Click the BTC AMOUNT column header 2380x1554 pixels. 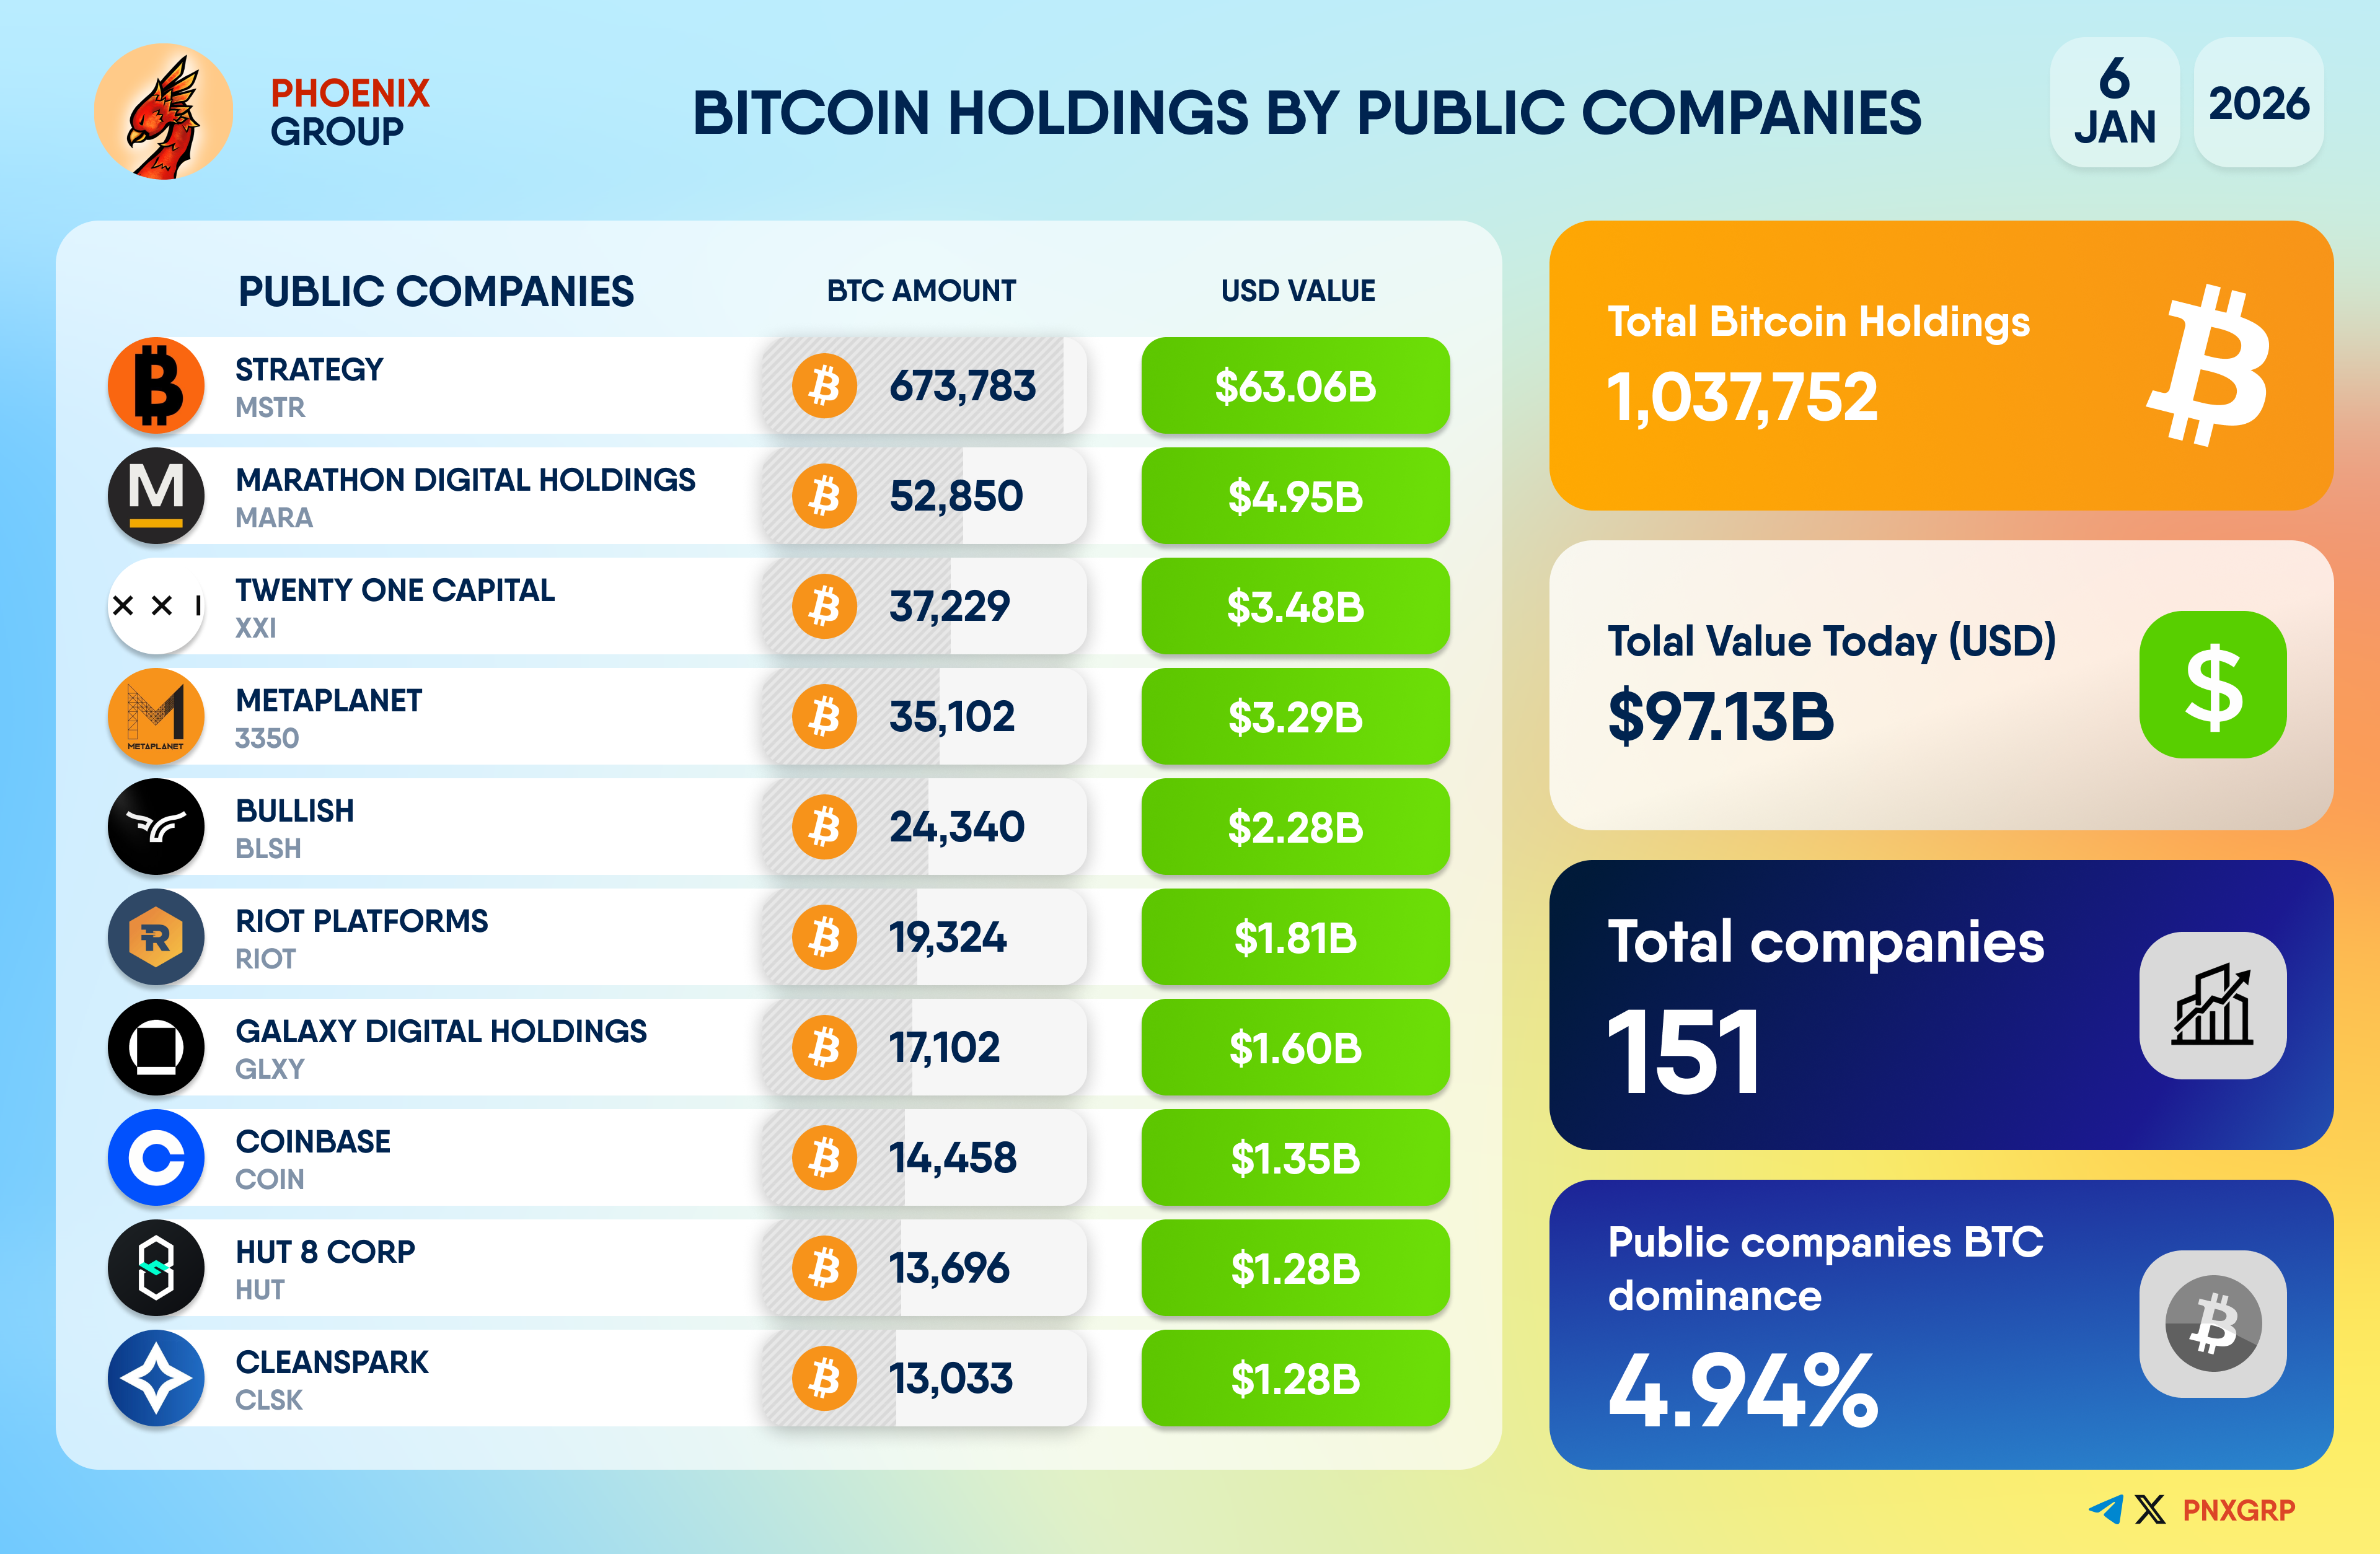[921, 291]
